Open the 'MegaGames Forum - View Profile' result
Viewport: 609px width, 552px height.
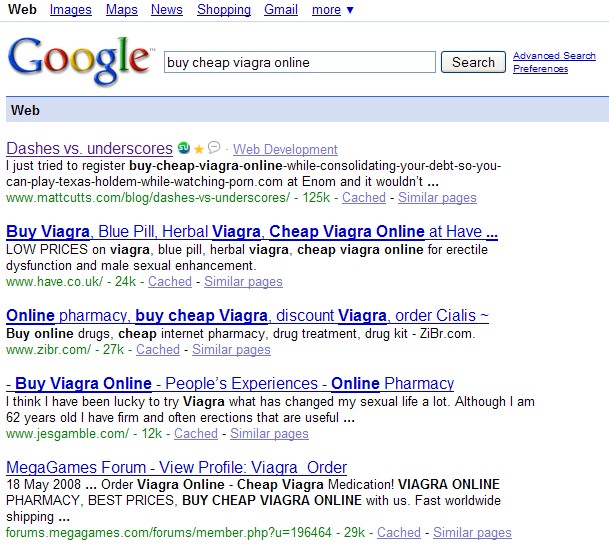tap(176, 467)
